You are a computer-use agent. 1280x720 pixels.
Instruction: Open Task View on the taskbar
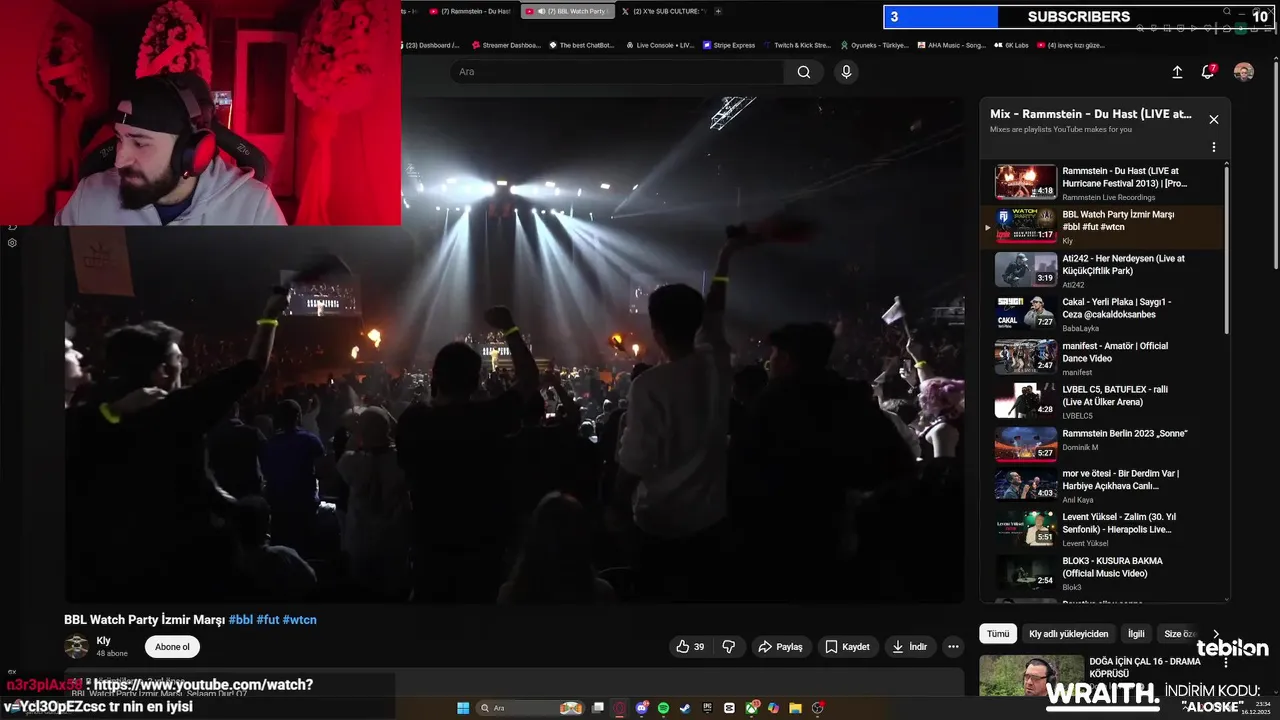coord(598,708)
